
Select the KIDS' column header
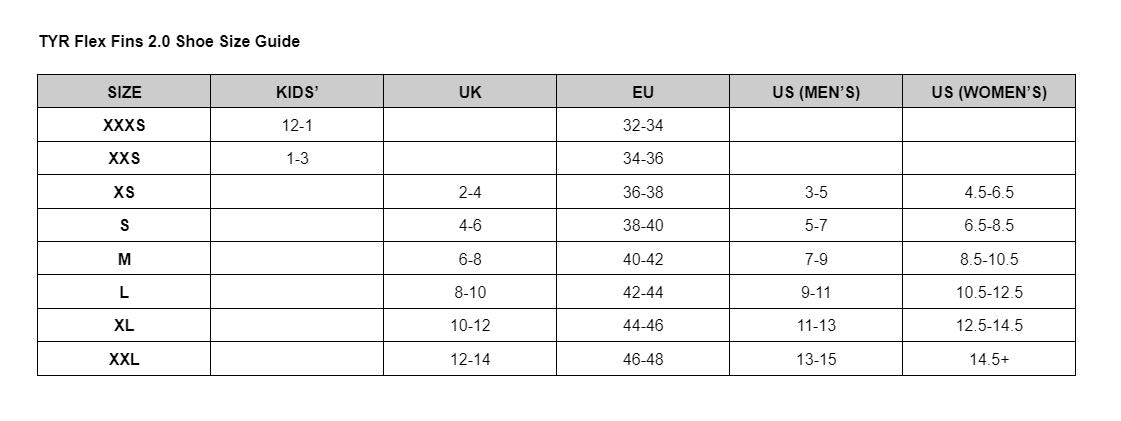coord(297,91)
